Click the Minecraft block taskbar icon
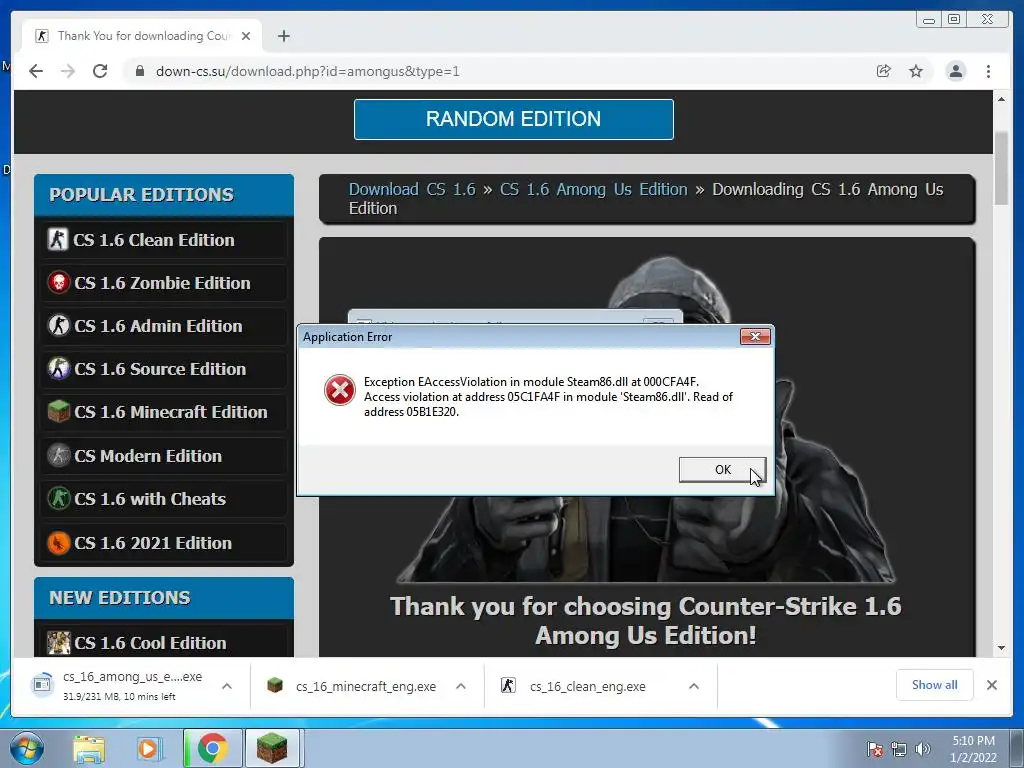This screenshot has width=1024, height=768. coord(272,748)
